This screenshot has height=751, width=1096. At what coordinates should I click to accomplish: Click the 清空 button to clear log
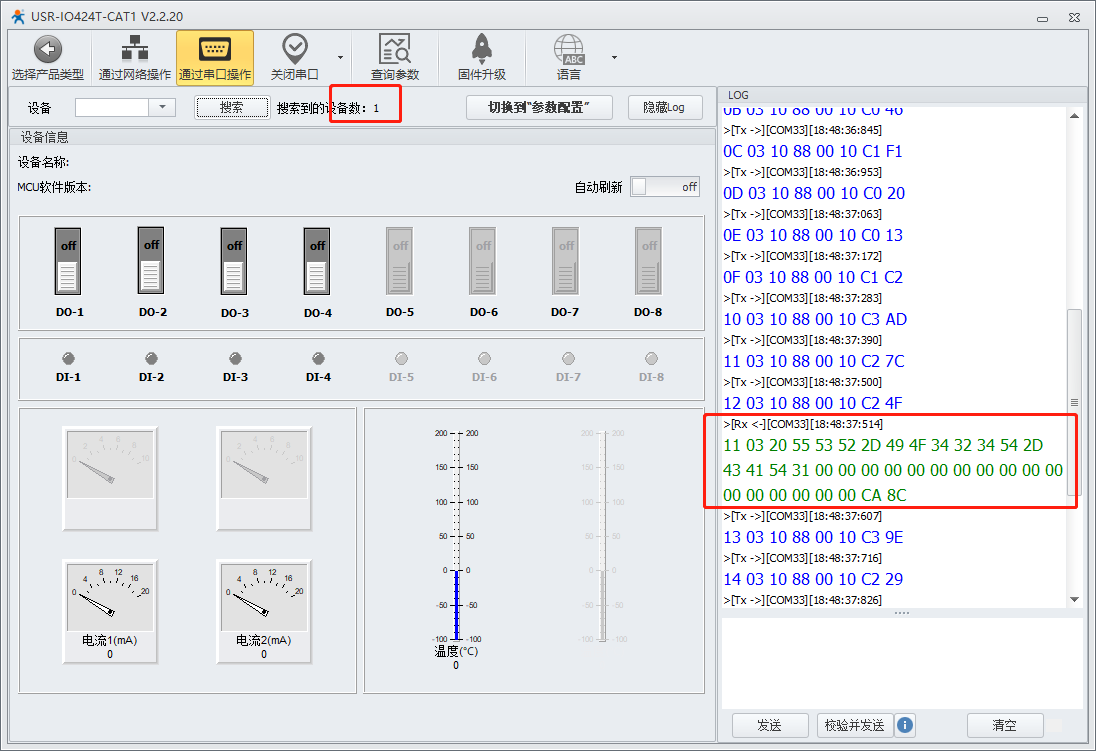(x=1004, y=725)
